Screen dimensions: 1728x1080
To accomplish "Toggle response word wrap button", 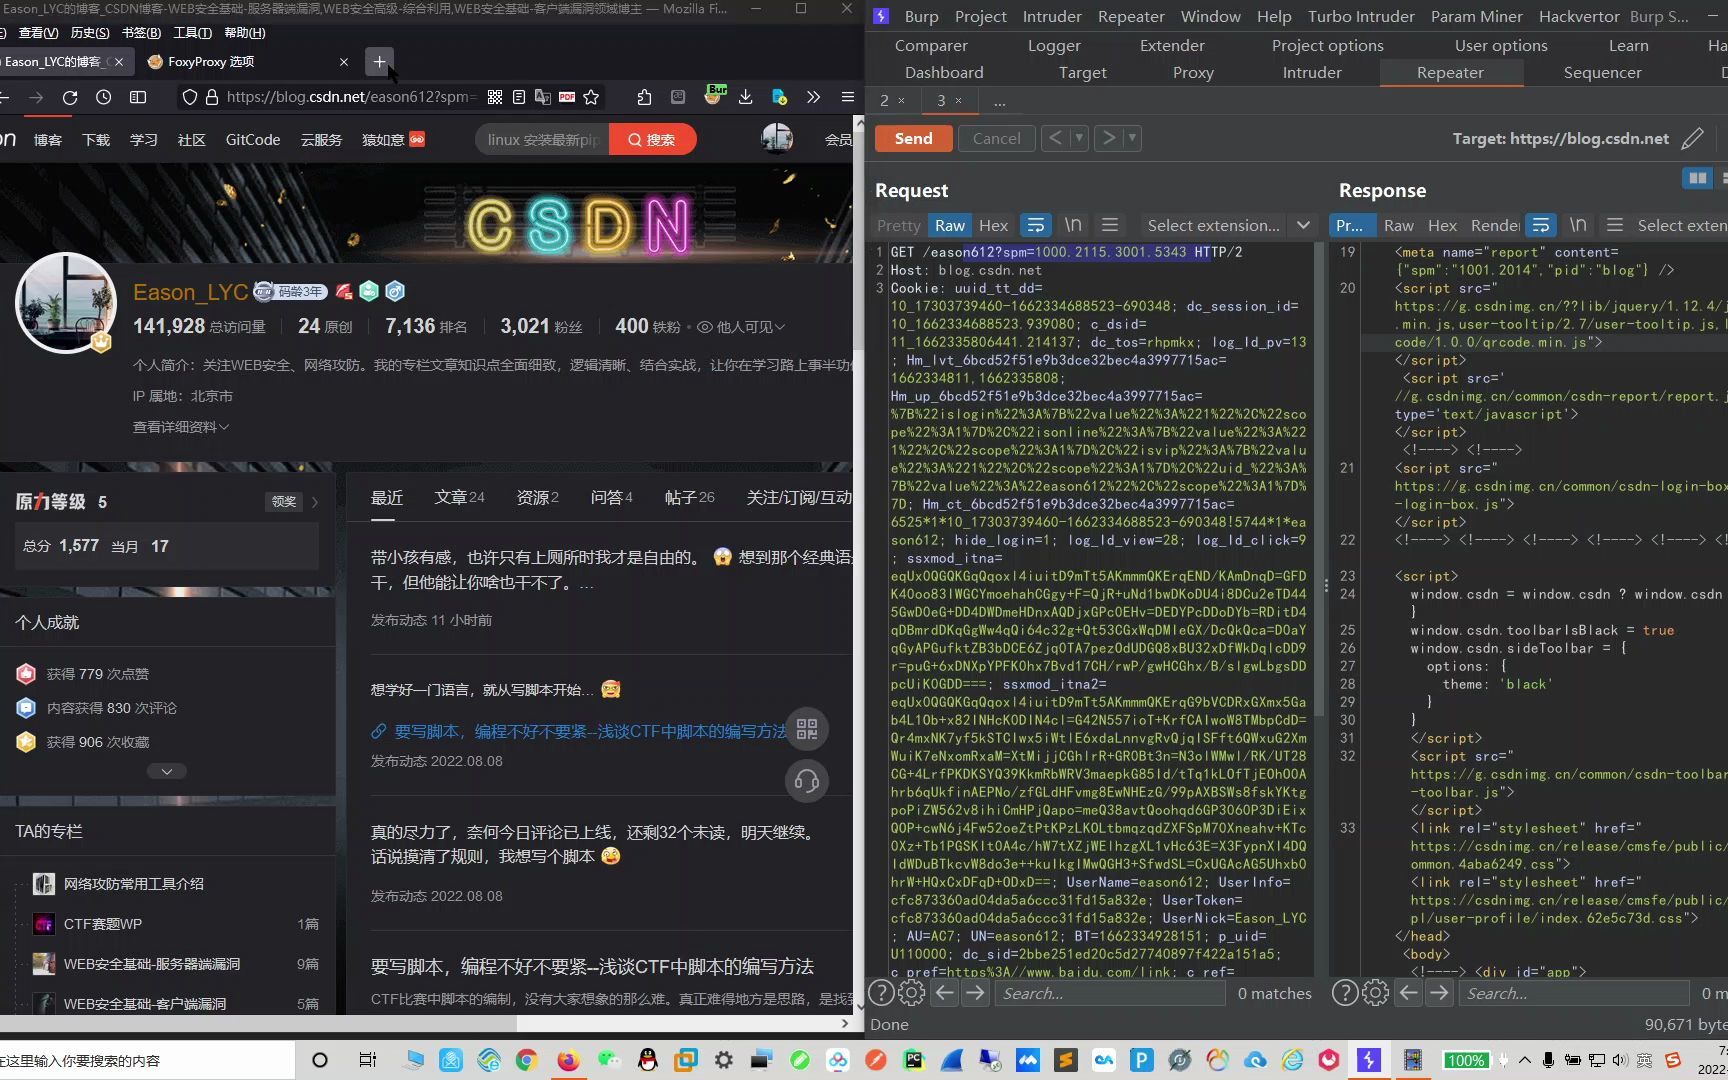I will point(1541,225).
